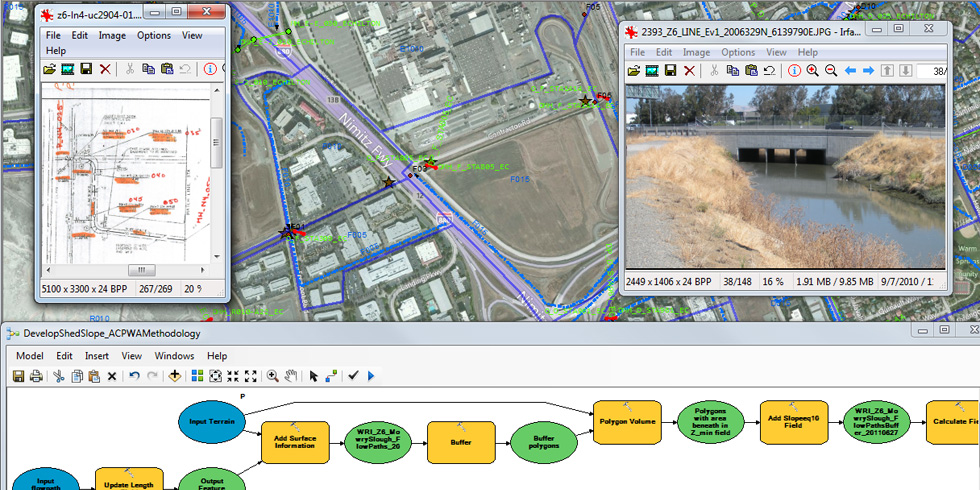Start slideshow in the JPG IrfanView window

(652, 71)
